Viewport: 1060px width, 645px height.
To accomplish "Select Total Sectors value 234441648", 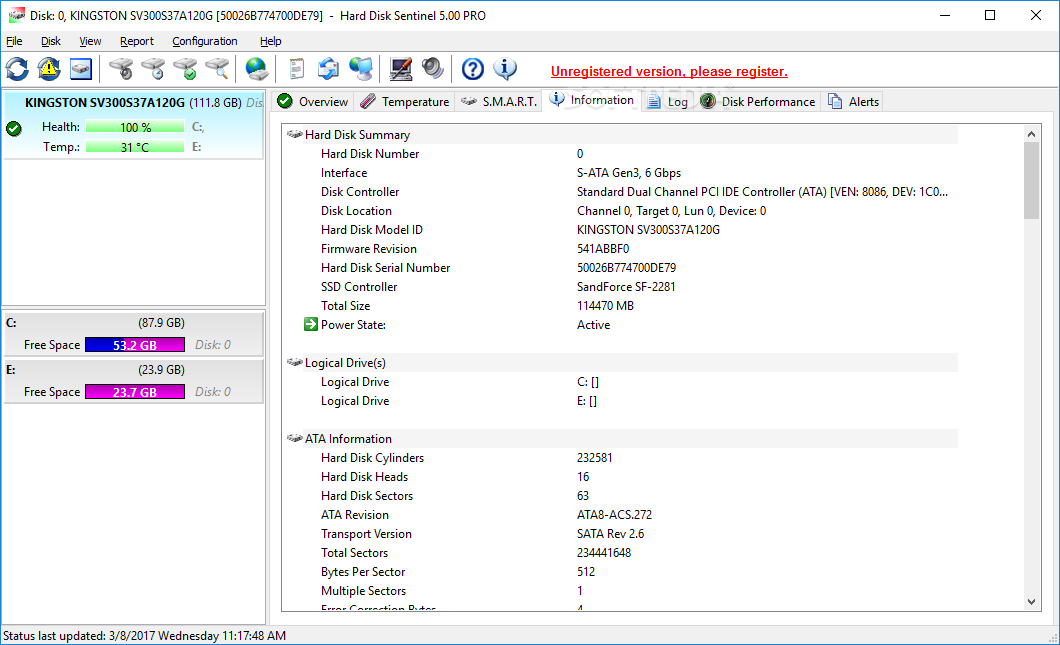I will coord(604,552).
